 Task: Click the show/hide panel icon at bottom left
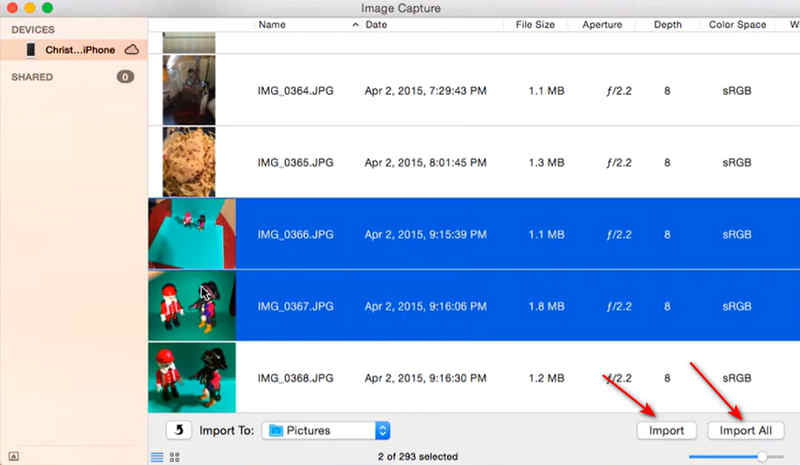click(14, 456)
